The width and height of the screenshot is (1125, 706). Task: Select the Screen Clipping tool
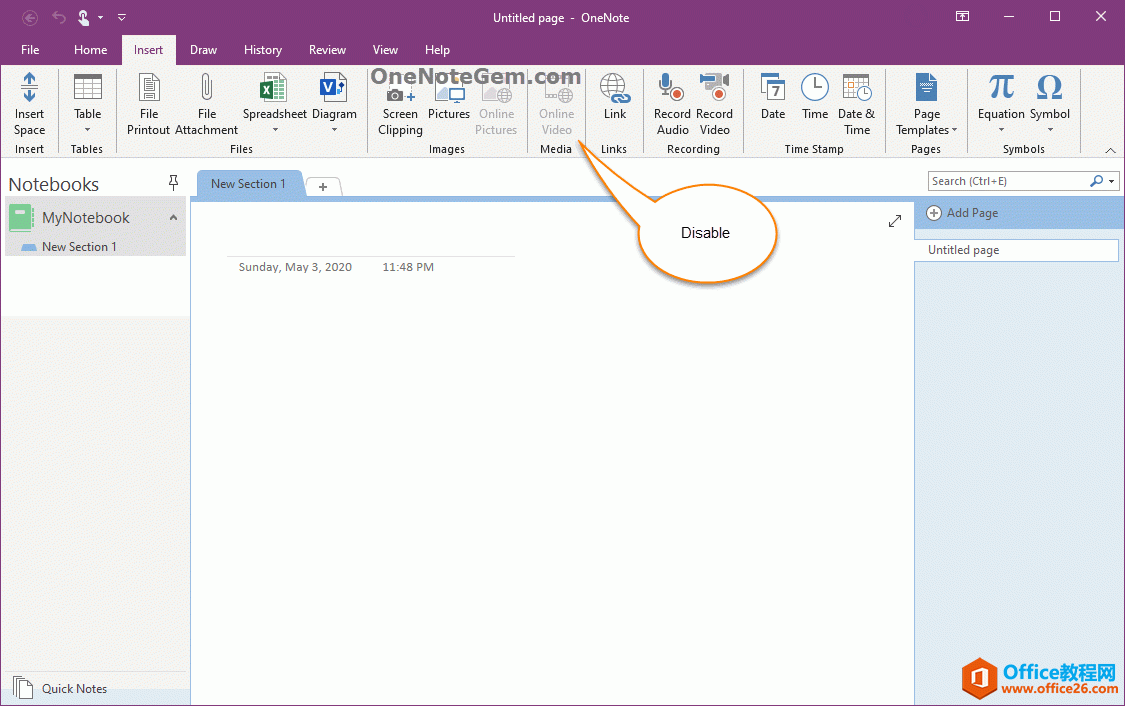pyautogui.click(x=399, y=103)
